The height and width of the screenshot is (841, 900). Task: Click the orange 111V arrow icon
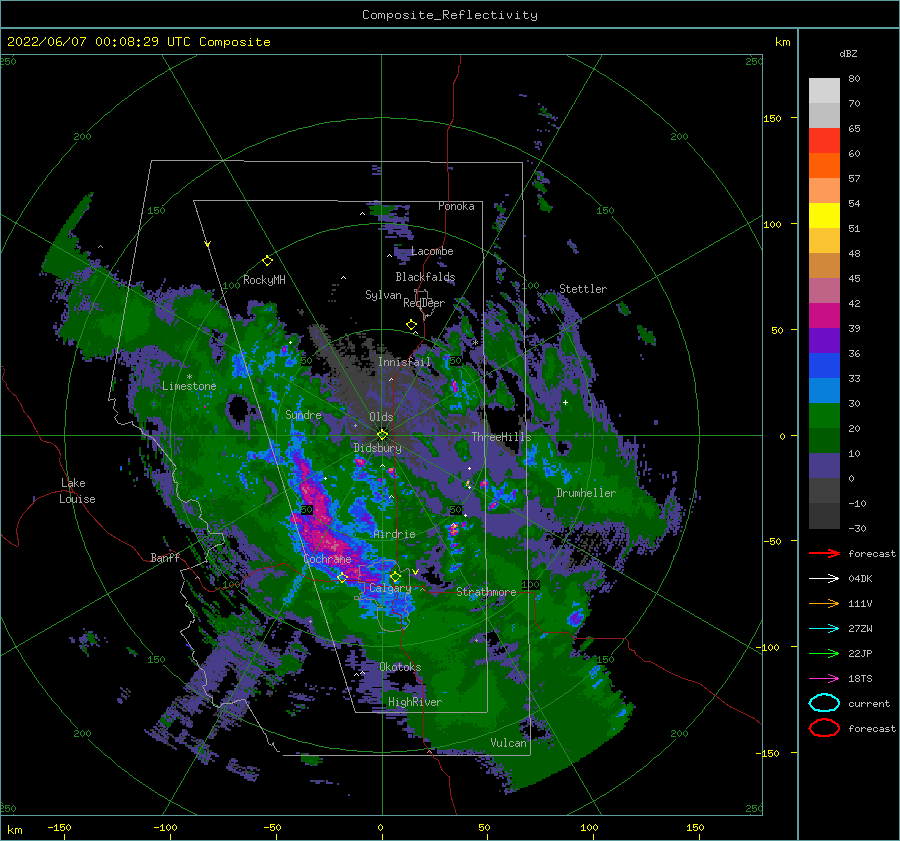pyautogui.click(x=824, y=603)
